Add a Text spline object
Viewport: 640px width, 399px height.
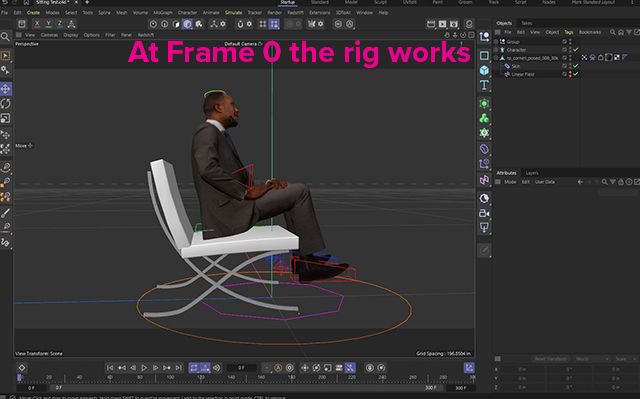pos(484,85)
